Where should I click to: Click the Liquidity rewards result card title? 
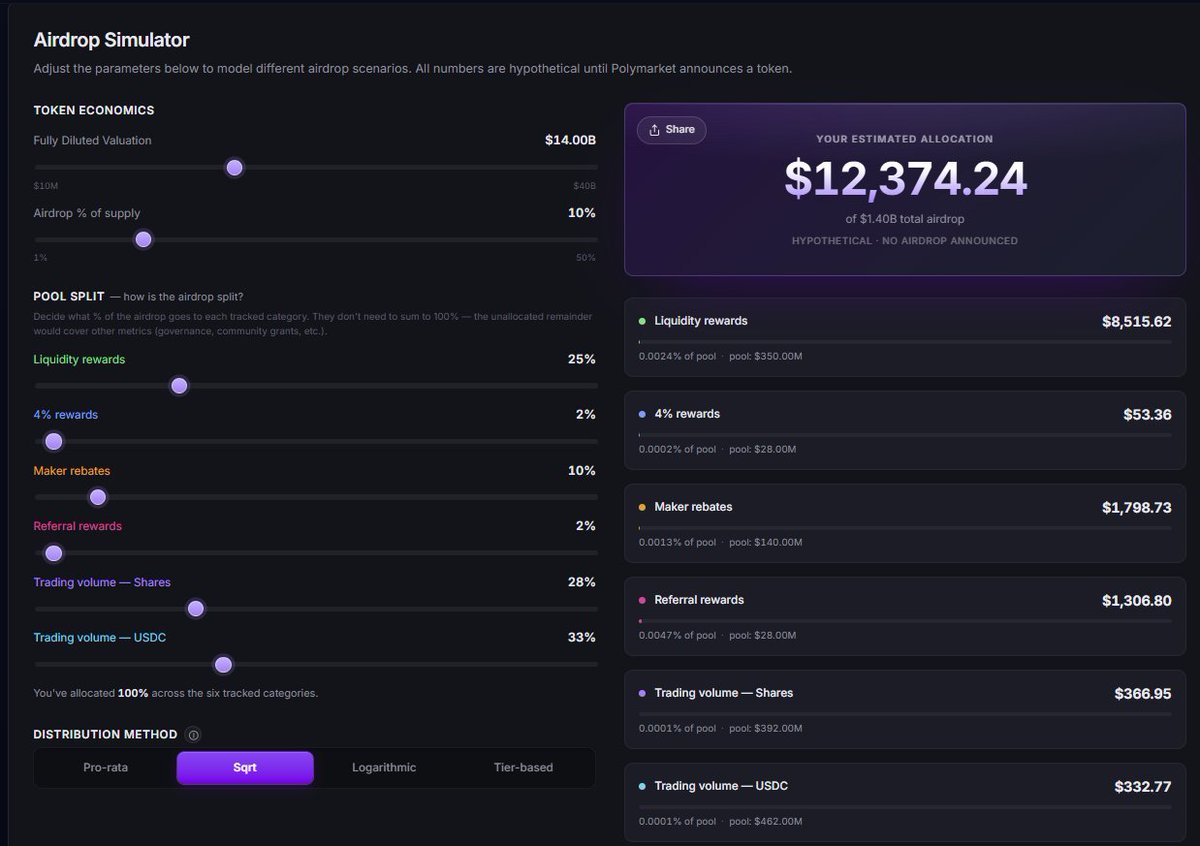(701, 321)
